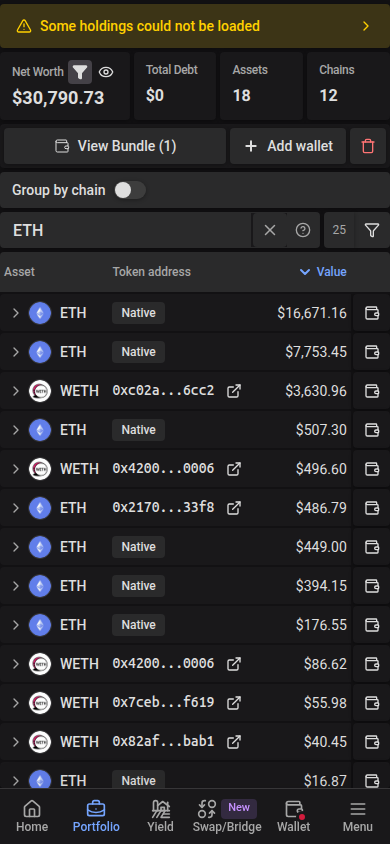Image resolution: width=390 pixels, height=844 pixels.
Task: Open wallet icon for the $449.00 ETH row
Action: pyautogui.click(x=372, y=547)
